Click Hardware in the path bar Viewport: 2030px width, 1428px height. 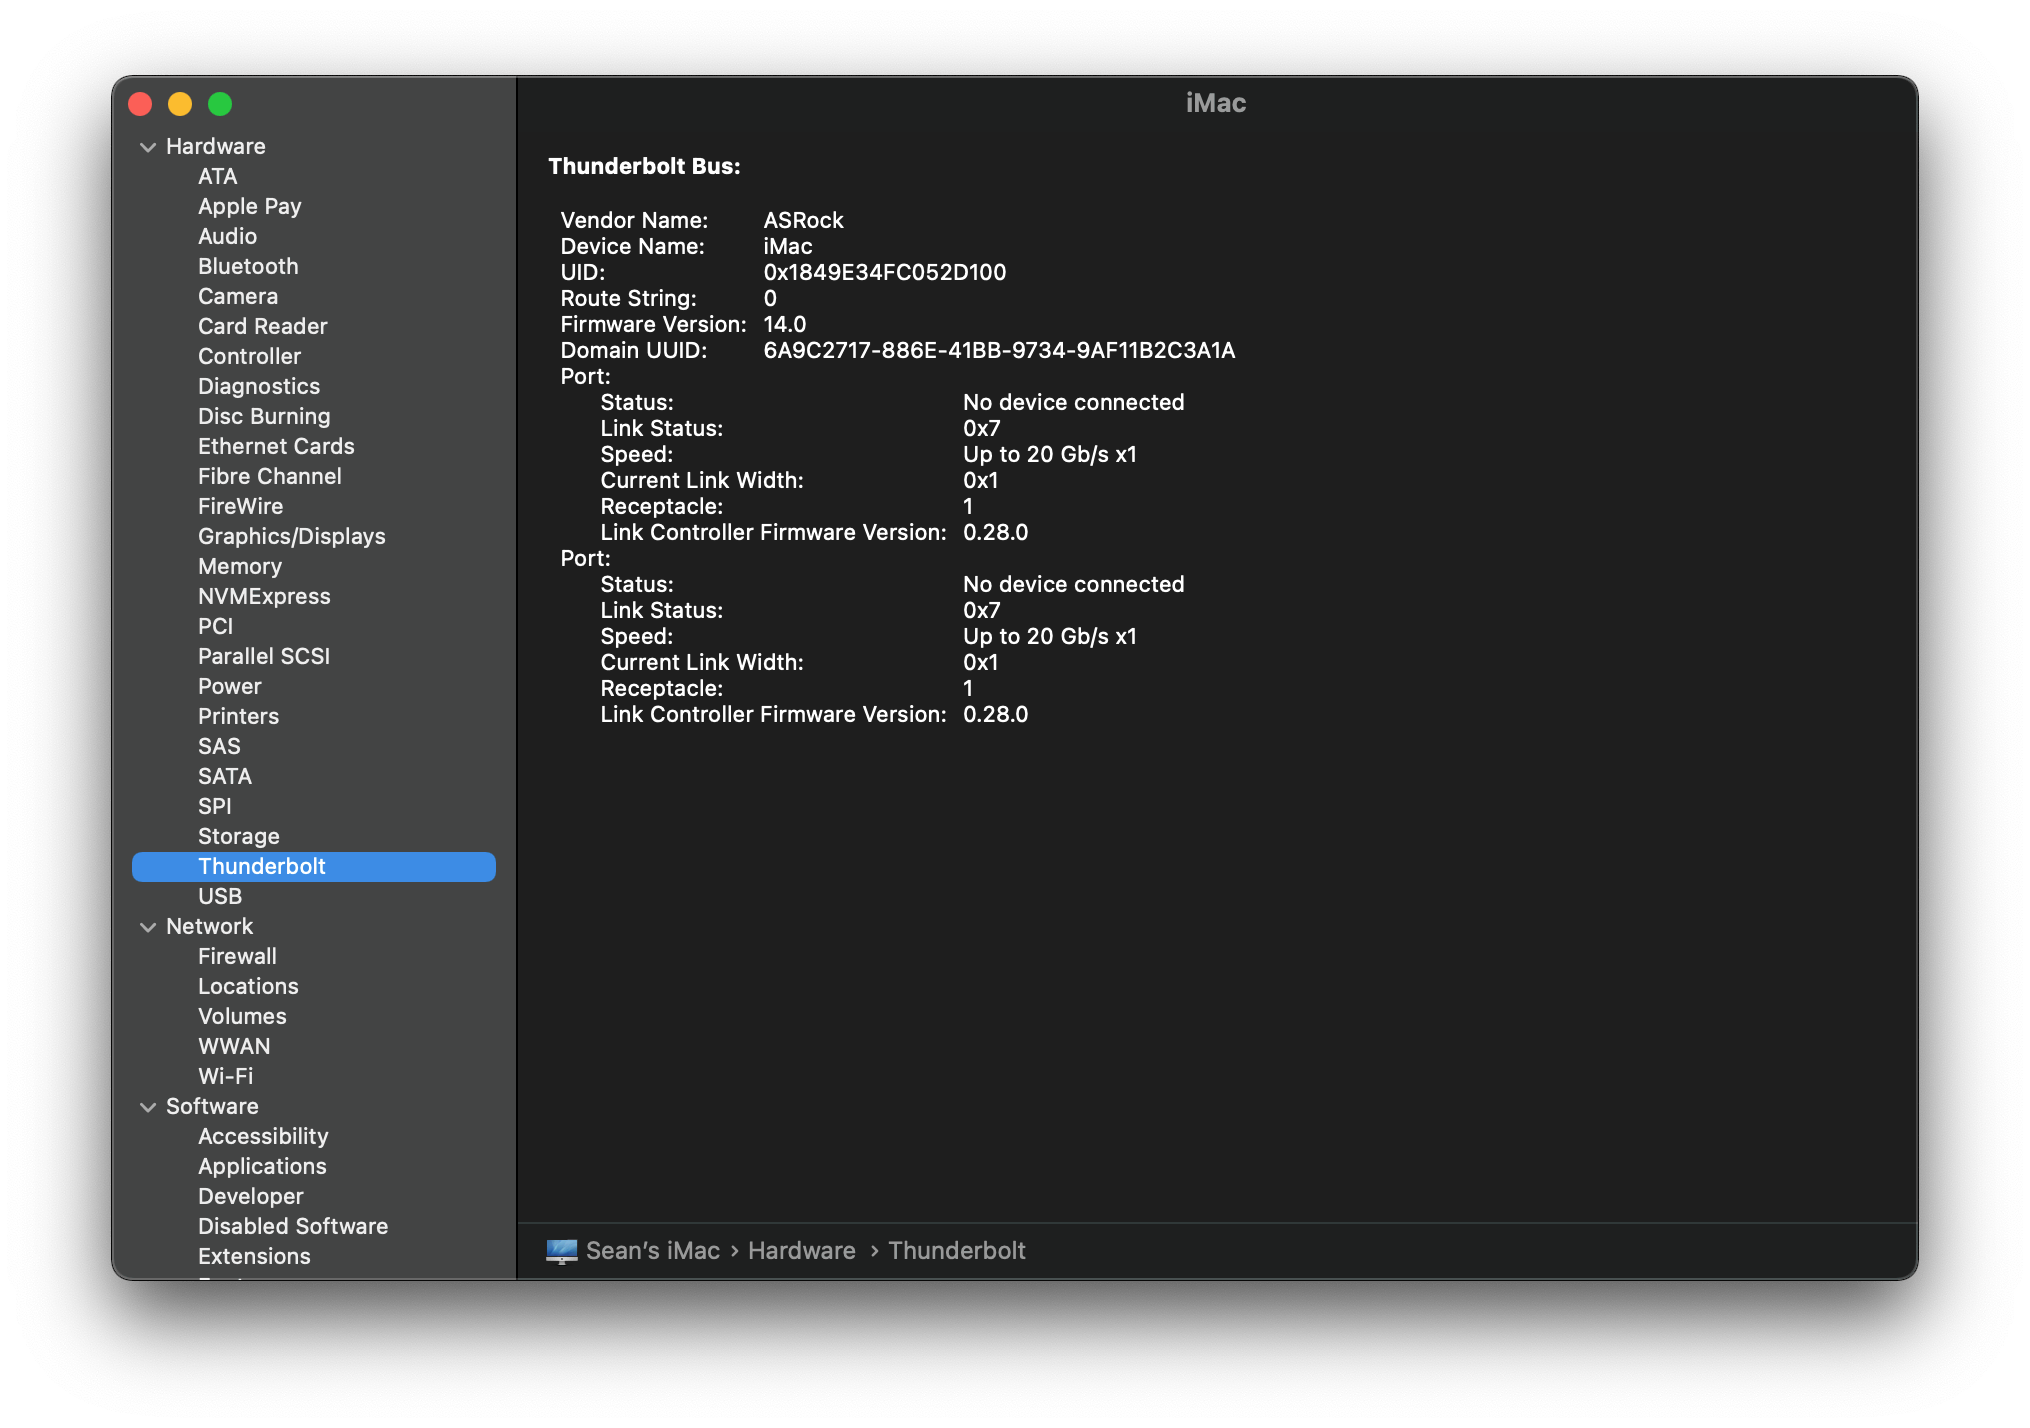tap(801, 1251)
